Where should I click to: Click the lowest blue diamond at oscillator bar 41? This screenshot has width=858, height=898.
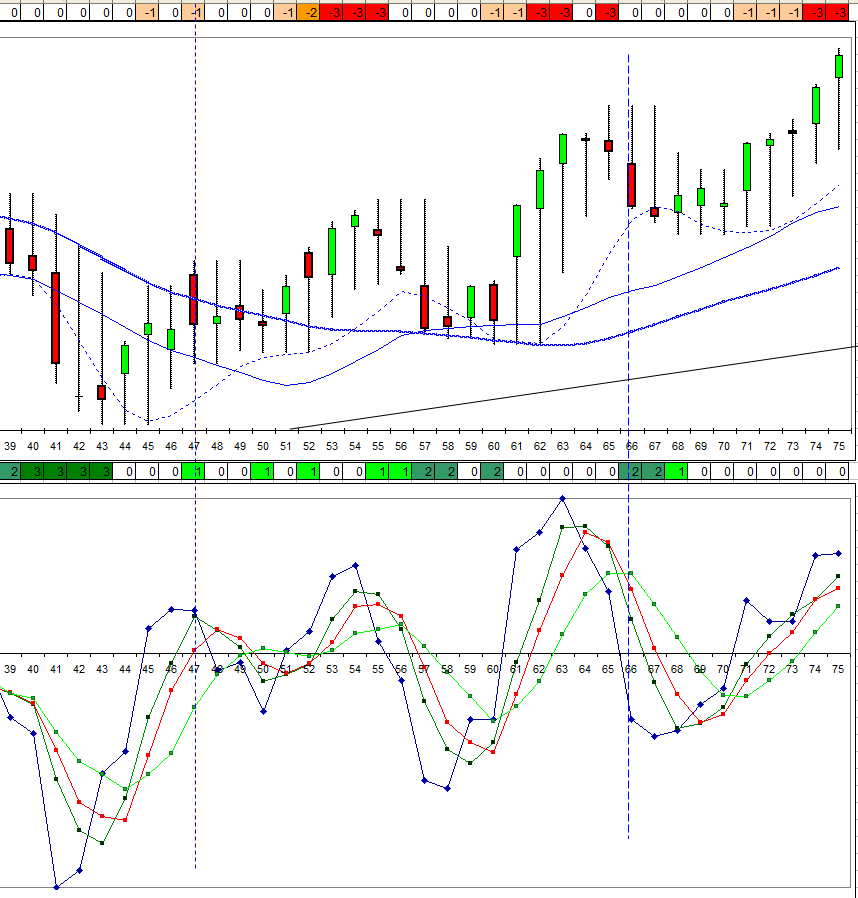[56, 887]
